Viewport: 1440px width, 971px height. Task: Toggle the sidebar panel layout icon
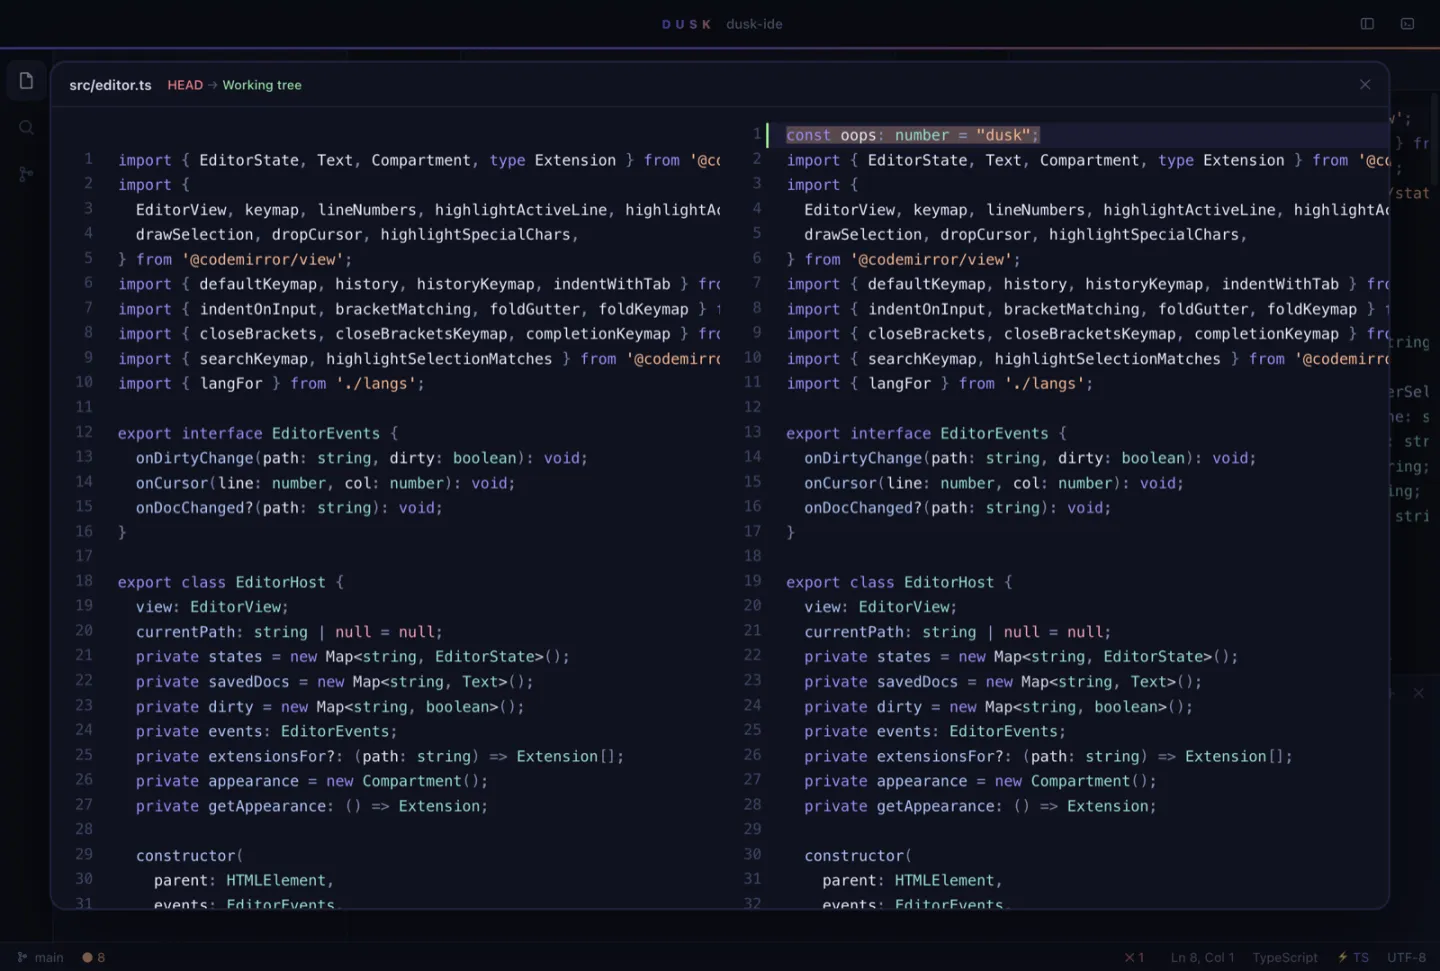coord(1367,24)
